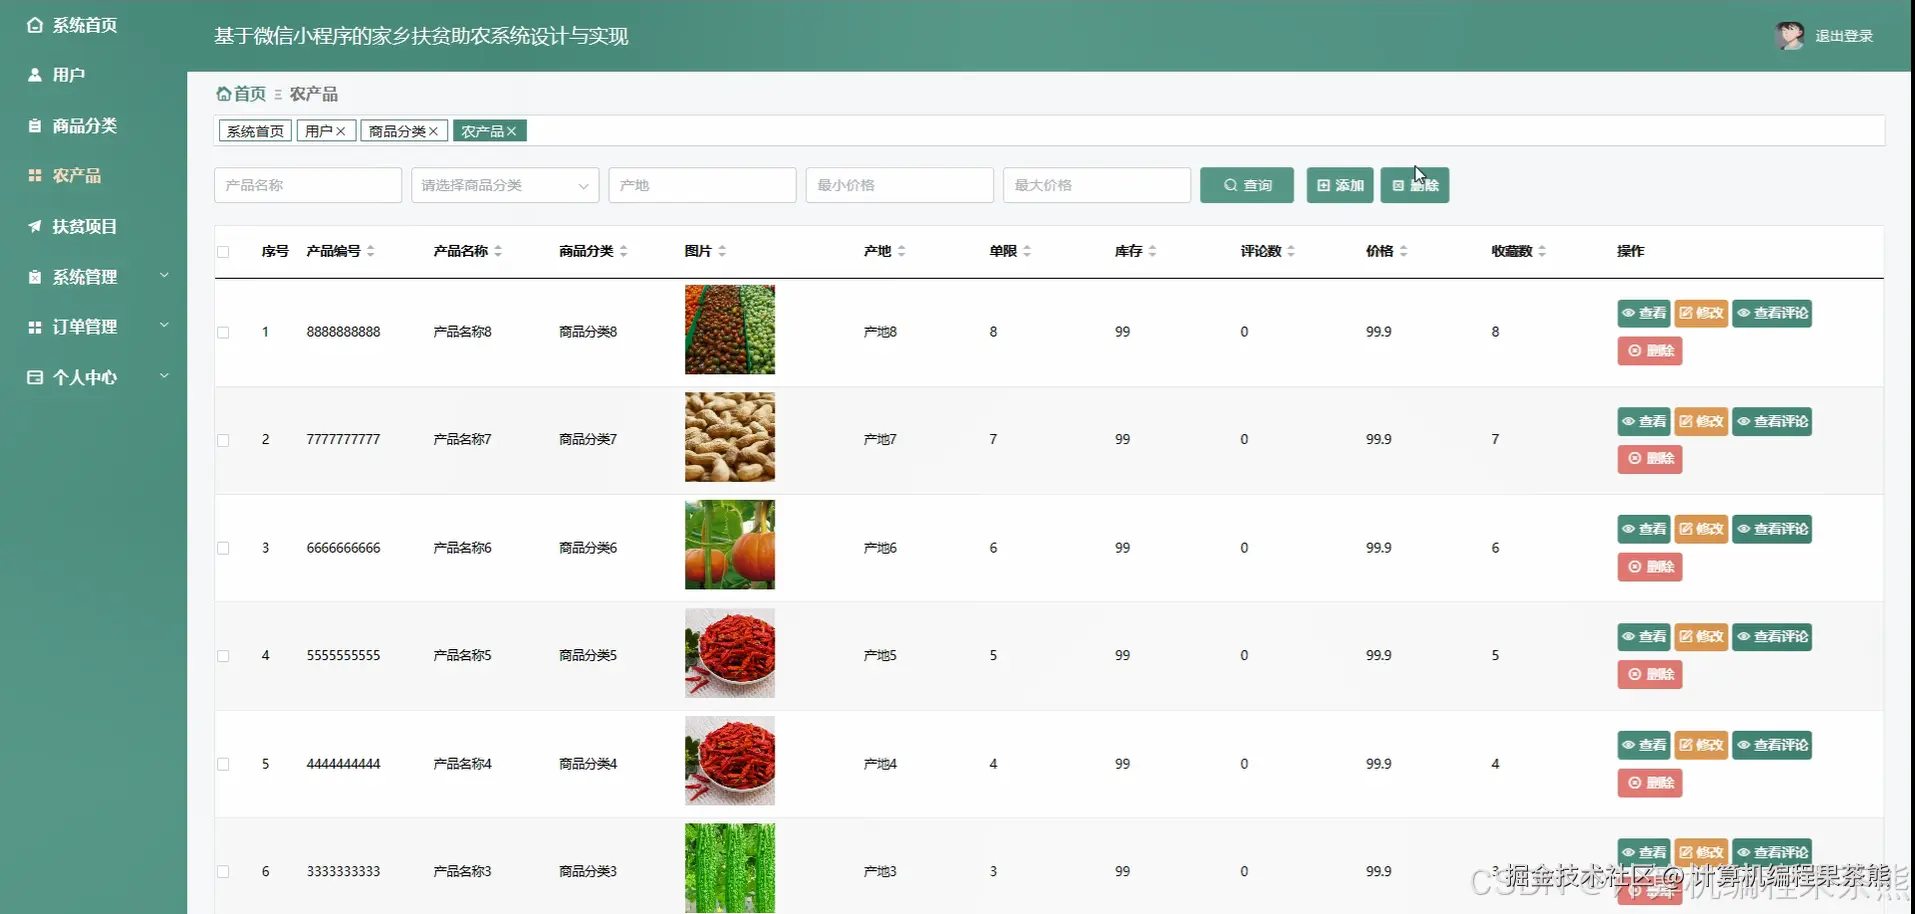Image resolution: width=1915 pixels, height=914 pixels.
Task: Open the 产品名称7 peanut thumbnail
Action: tap(730, 437)
